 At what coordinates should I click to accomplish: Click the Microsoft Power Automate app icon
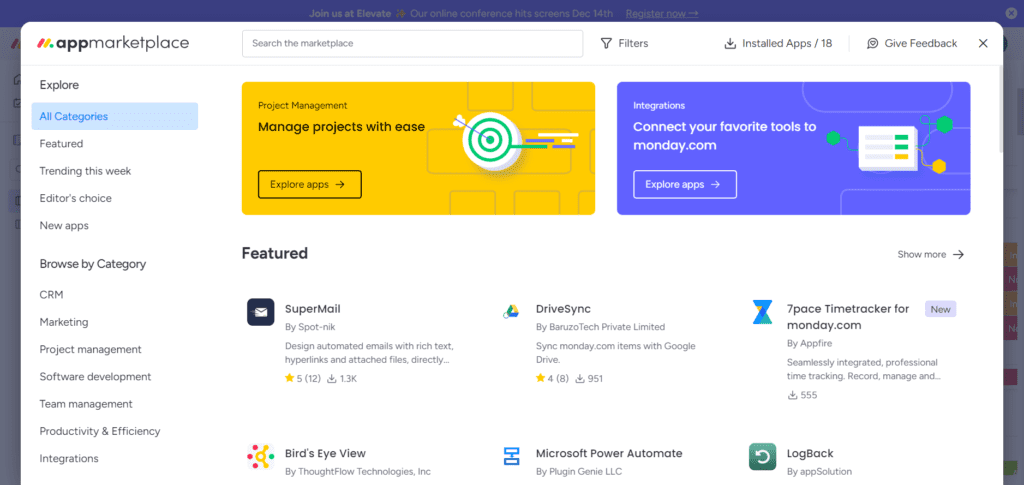coord(511,456)
